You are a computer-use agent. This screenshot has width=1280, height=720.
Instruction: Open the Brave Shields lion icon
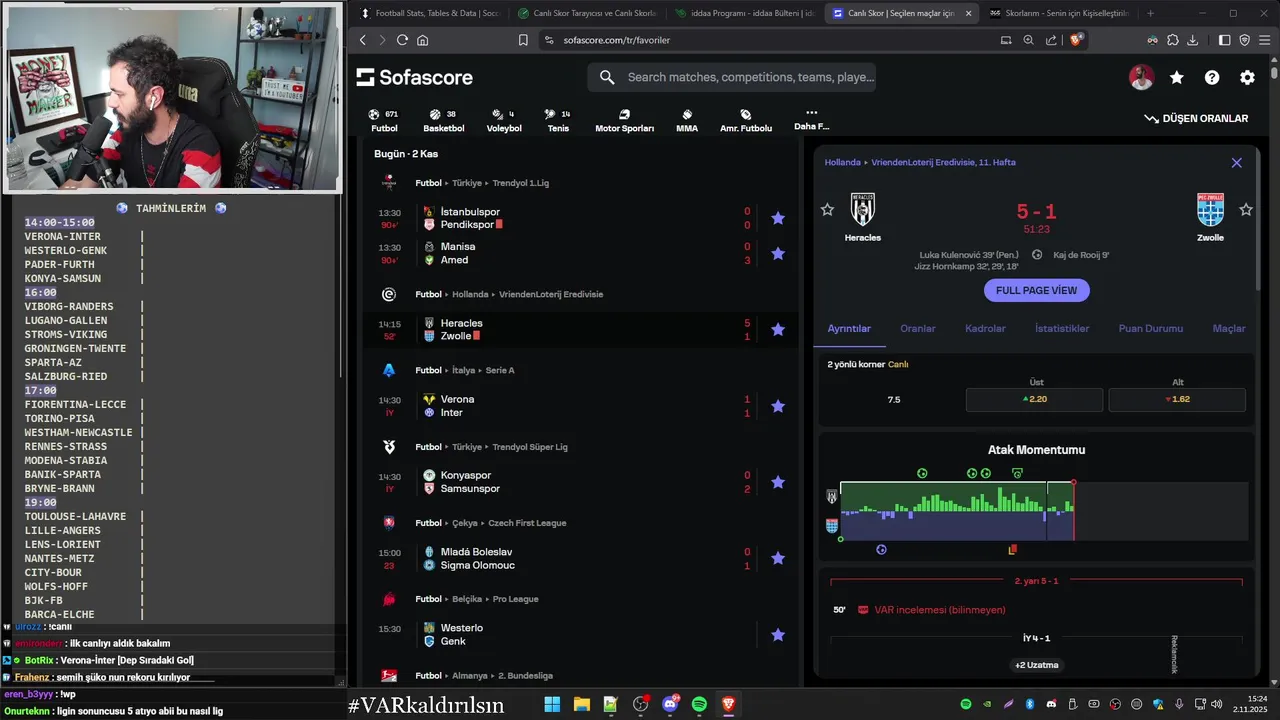coord(1076,40)
